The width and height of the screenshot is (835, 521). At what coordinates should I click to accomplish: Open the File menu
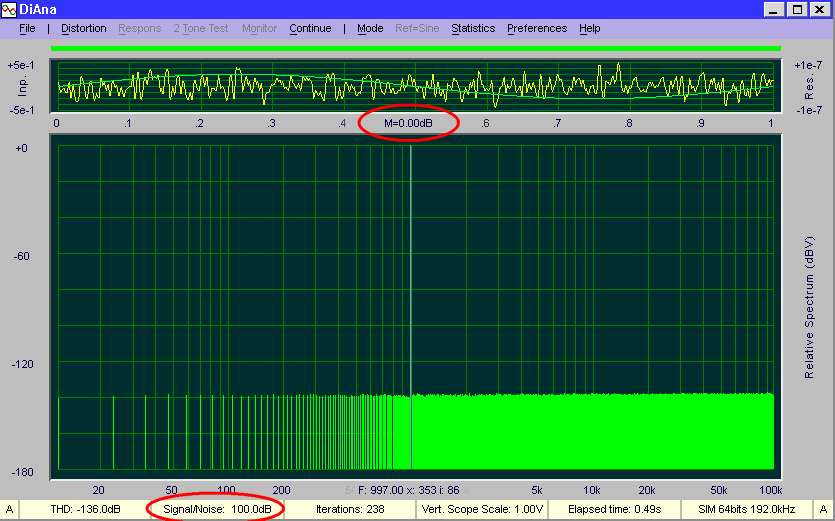[27, 29]
